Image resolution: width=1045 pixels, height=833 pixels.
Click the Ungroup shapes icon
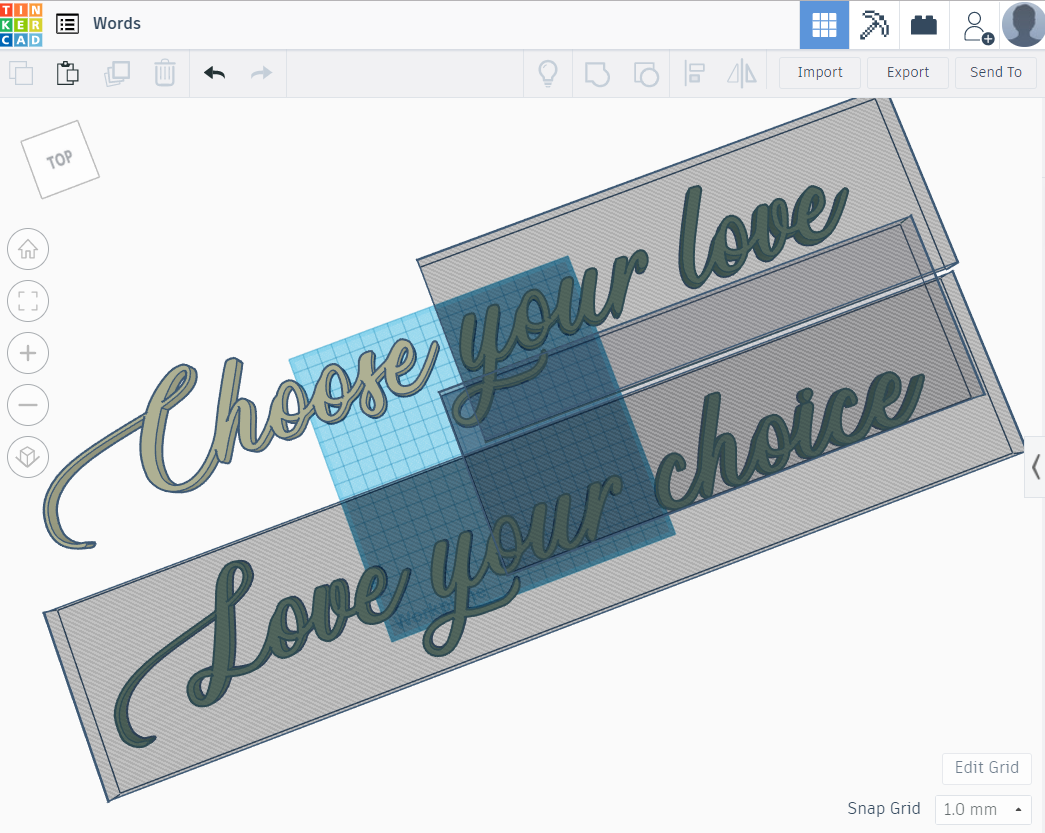coord(645,73)
